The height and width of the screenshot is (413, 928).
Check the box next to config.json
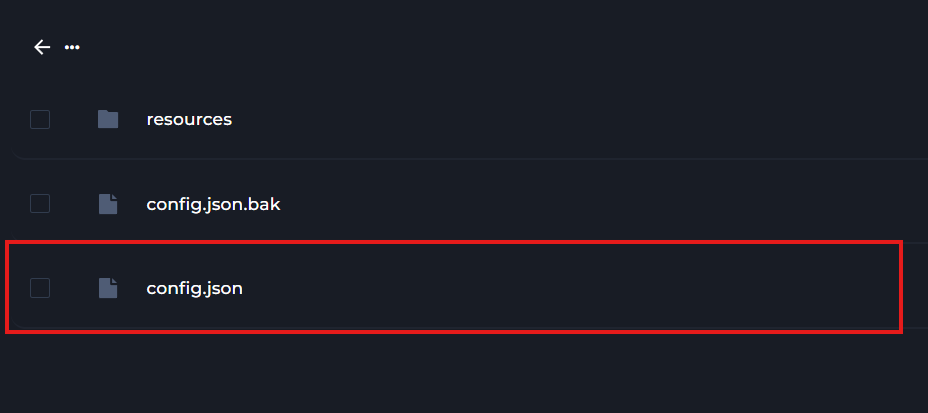40,288
